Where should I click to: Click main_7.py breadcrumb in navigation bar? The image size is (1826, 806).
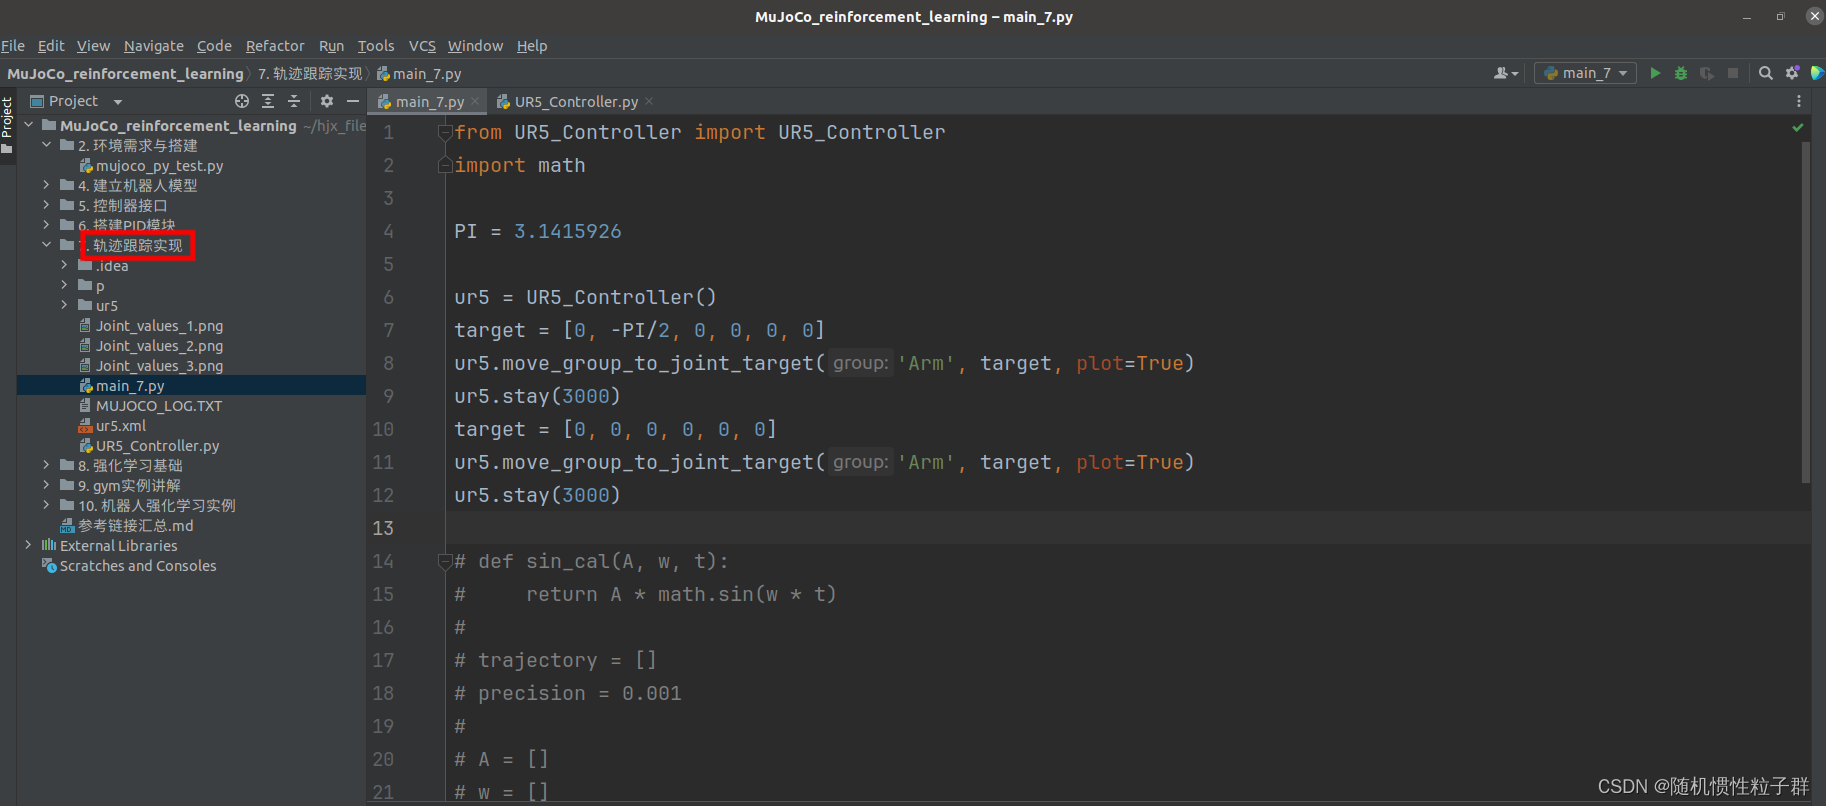[x=419, y=74]
